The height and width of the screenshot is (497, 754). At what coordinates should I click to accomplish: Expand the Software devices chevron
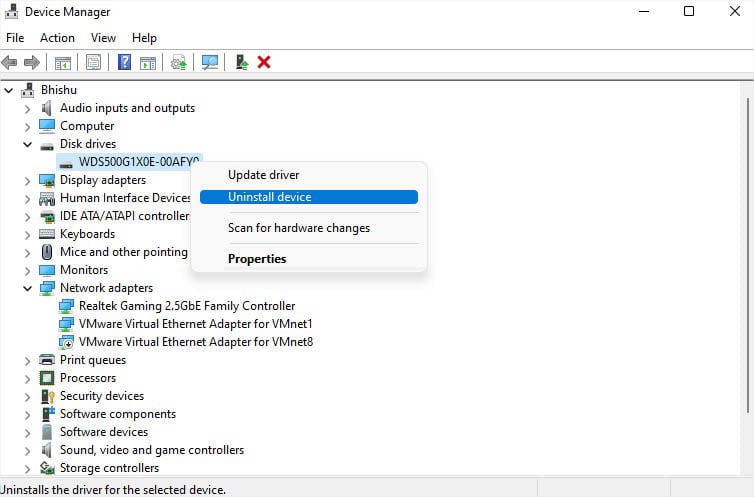tap(27, 433)
